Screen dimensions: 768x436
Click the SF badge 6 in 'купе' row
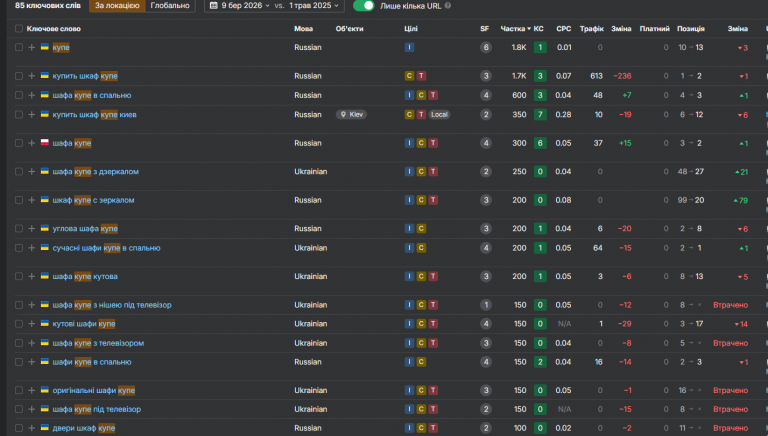pos(486,48)
